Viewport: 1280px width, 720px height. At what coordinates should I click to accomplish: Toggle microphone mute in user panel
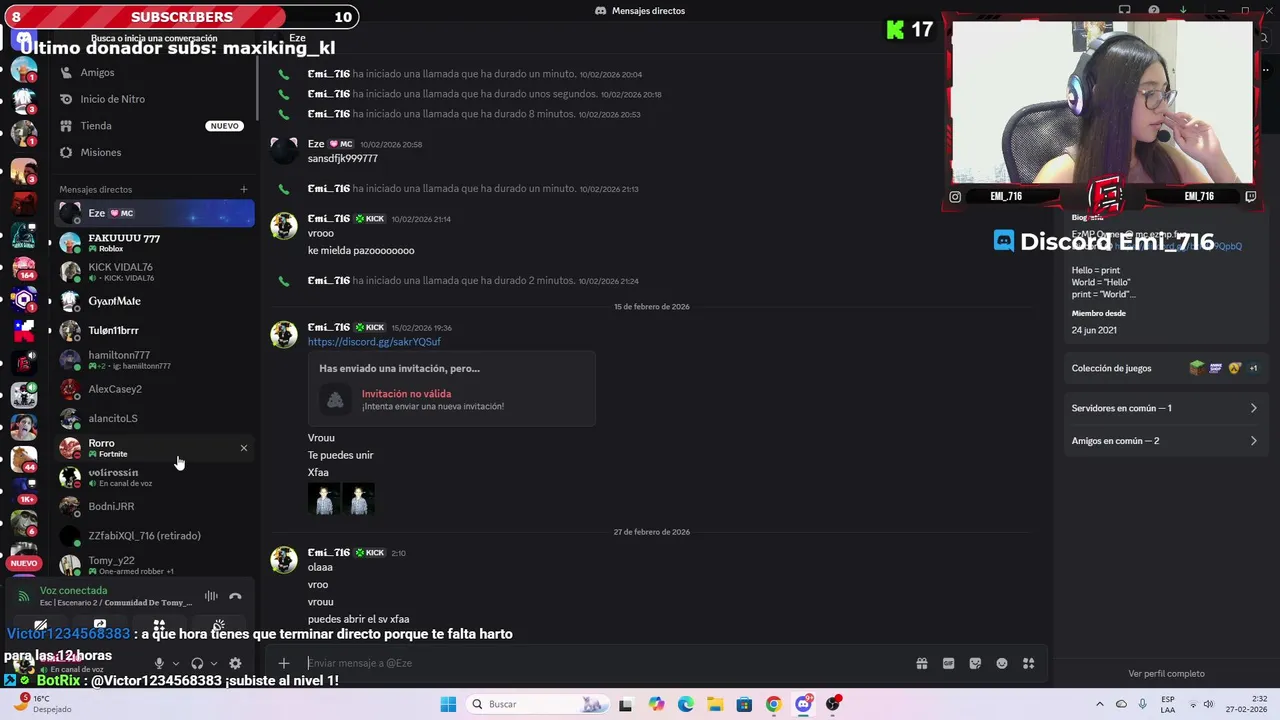click(x=158, y=663)
